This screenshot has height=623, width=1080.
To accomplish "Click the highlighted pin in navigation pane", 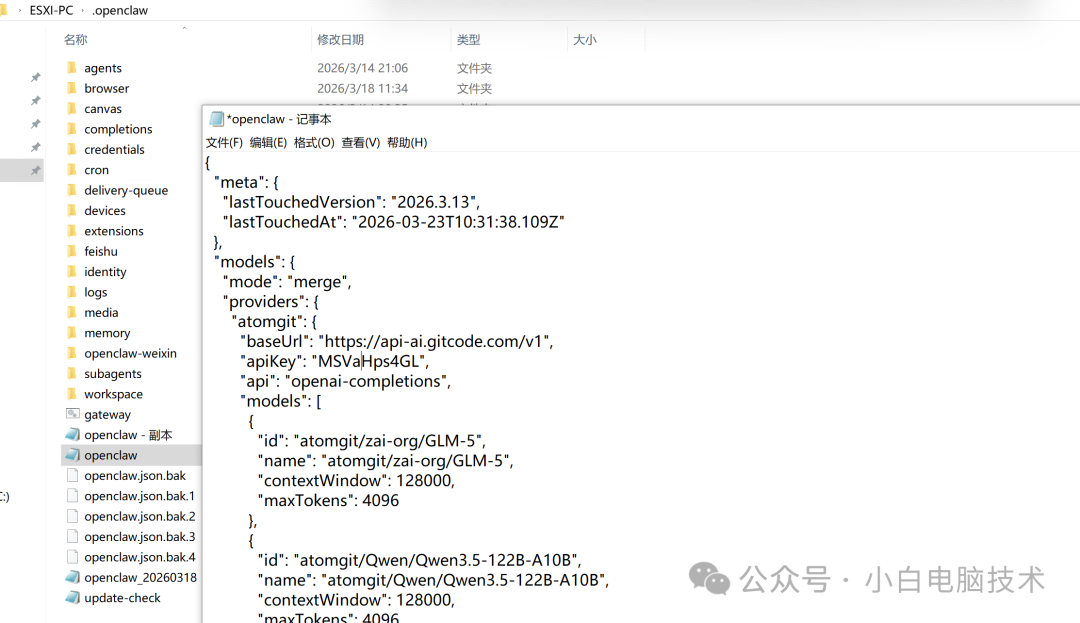I will (x=35, y=170).
